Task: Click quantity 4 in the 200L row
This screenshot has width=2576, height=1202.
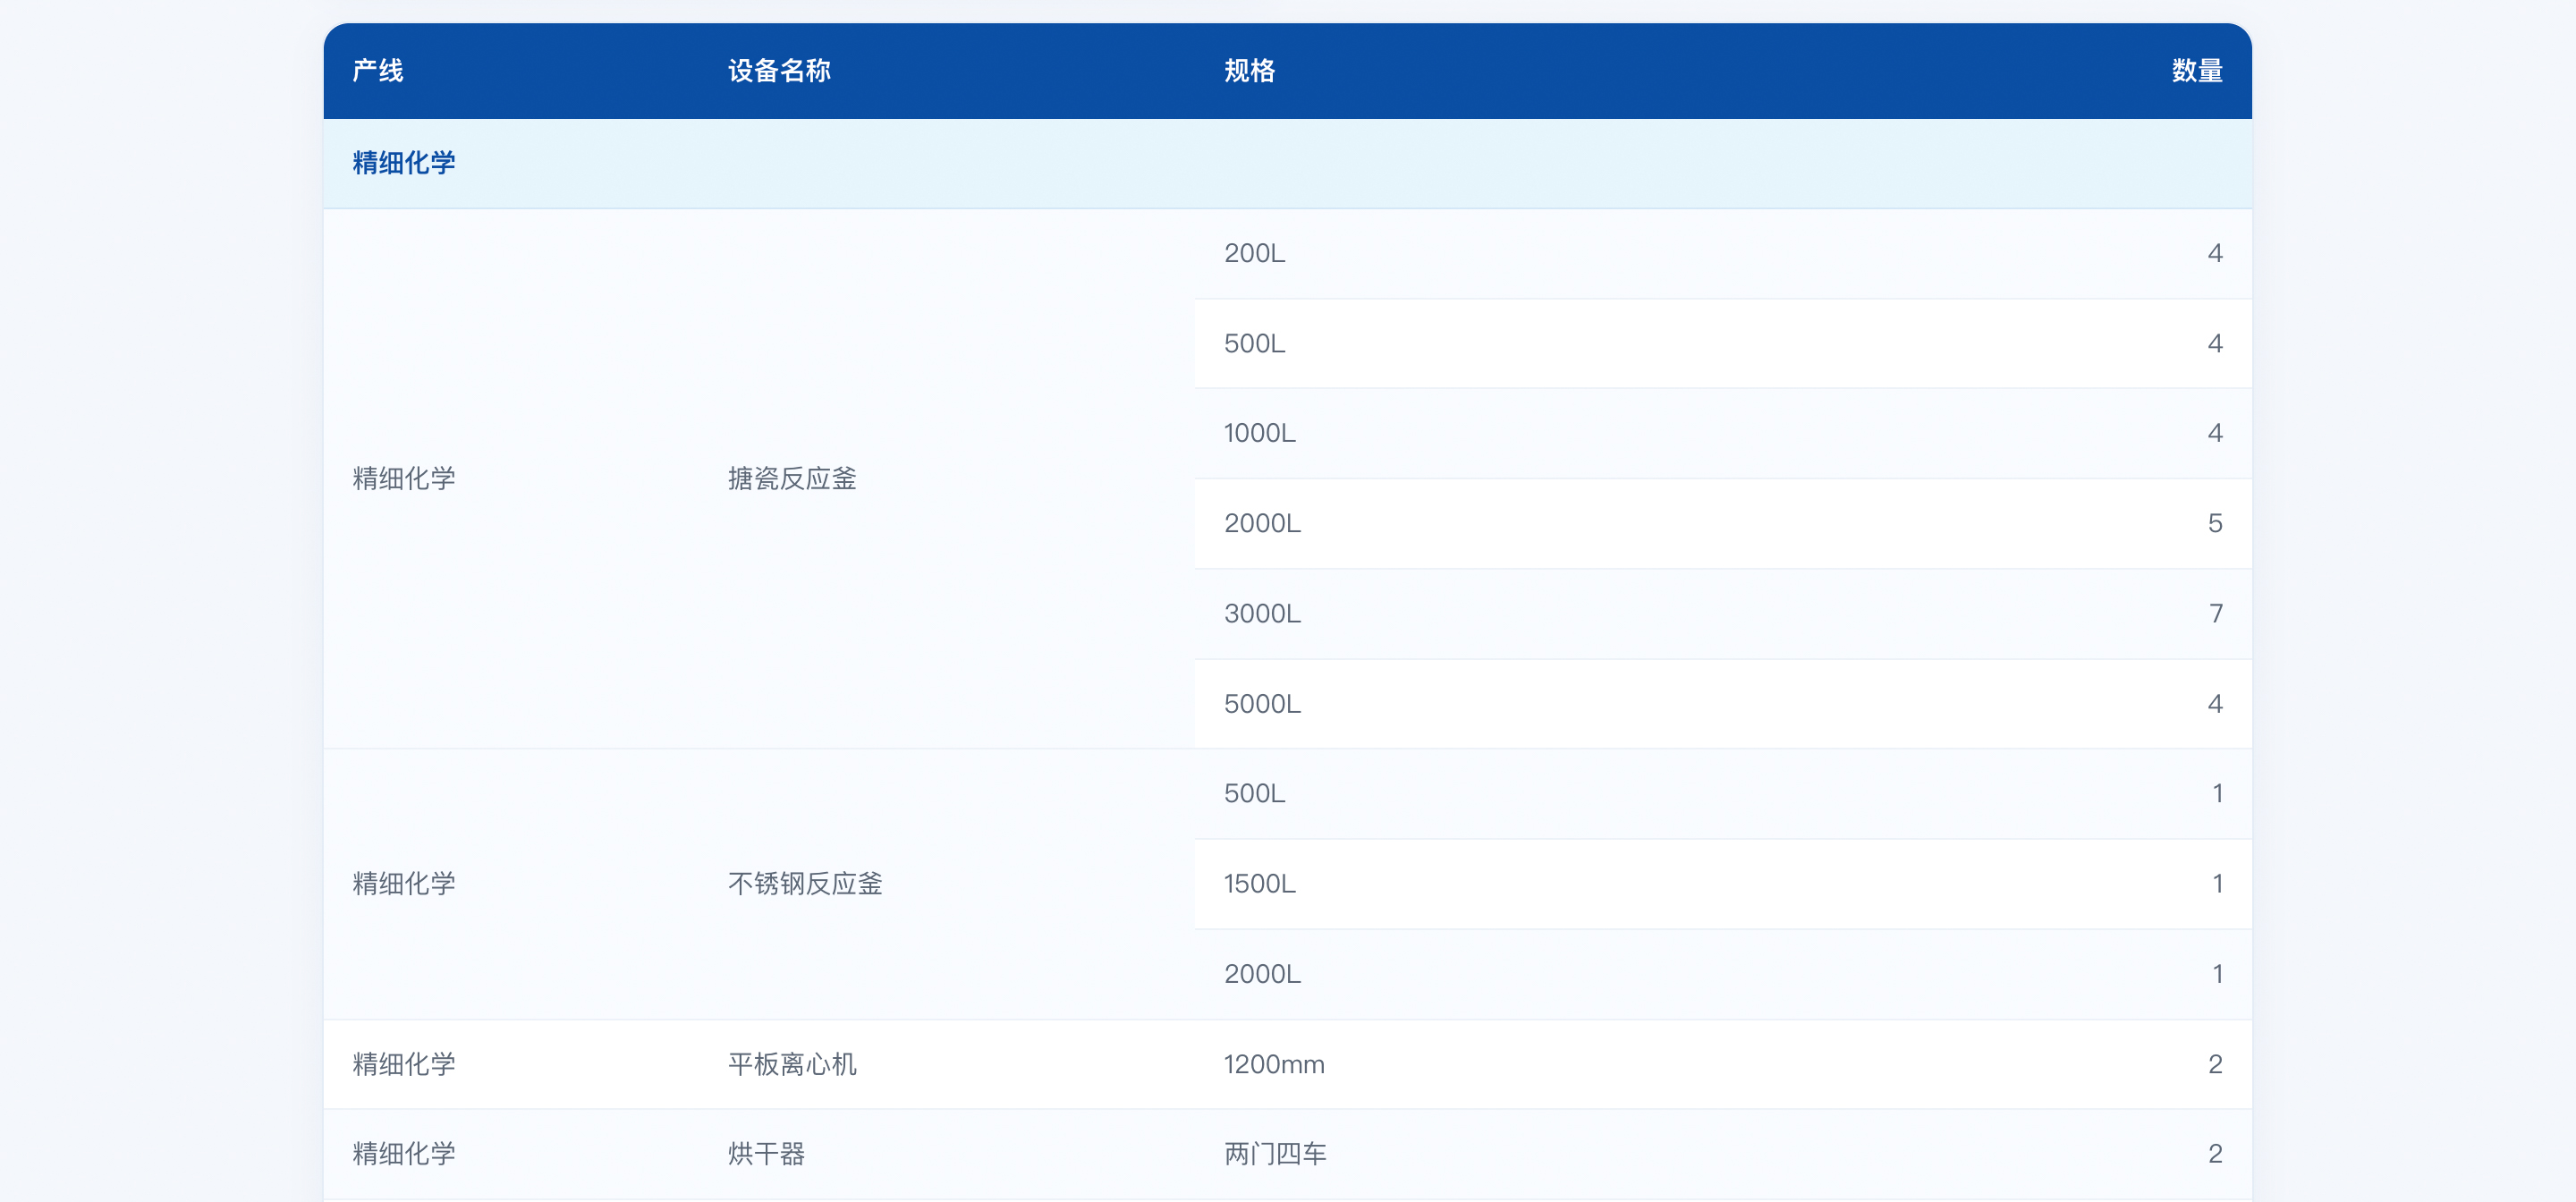Action: 2215,253
